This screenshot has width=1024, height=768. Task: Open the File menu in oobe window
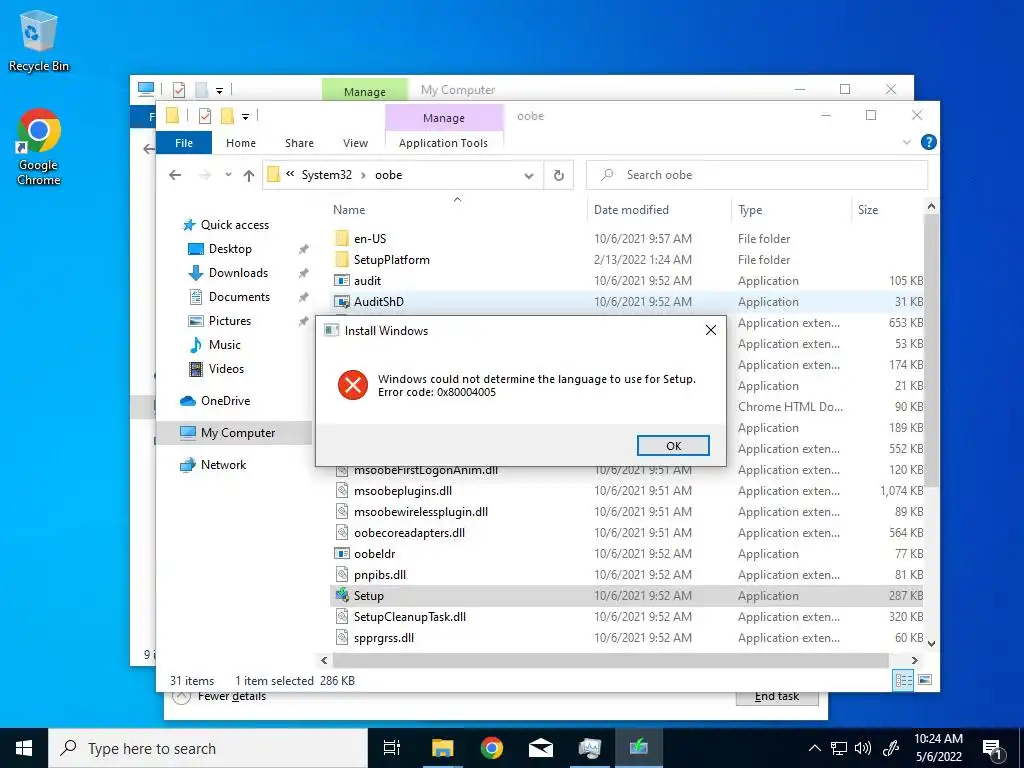[184, 143]
